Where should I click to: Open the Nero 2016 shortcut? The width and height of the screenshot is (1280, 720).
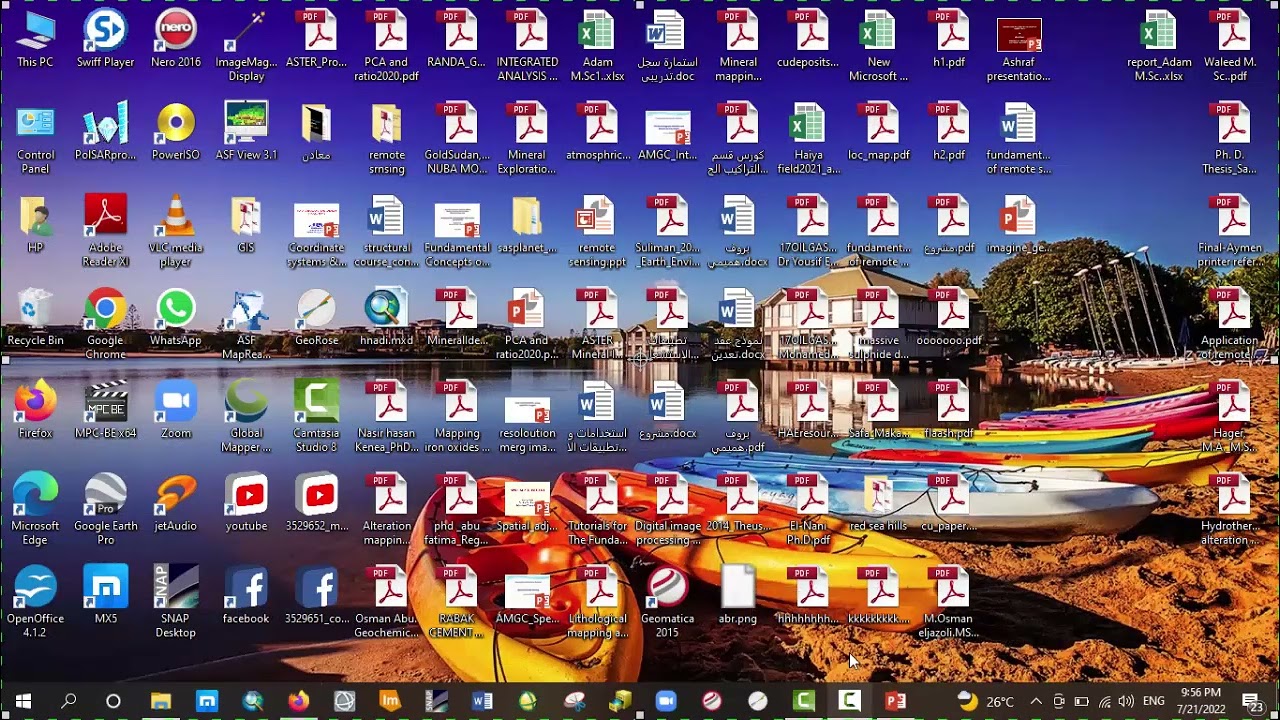click(x=176, y=40)
